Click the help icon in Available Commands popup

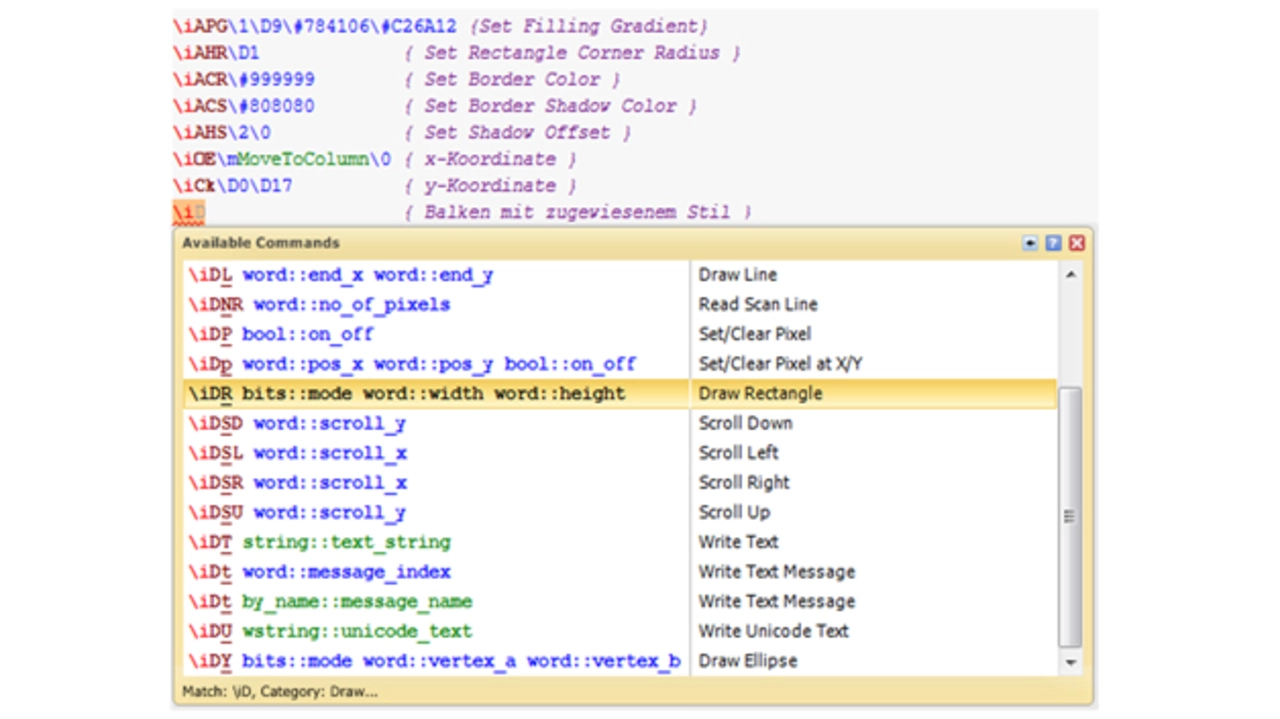[1053, 243]
